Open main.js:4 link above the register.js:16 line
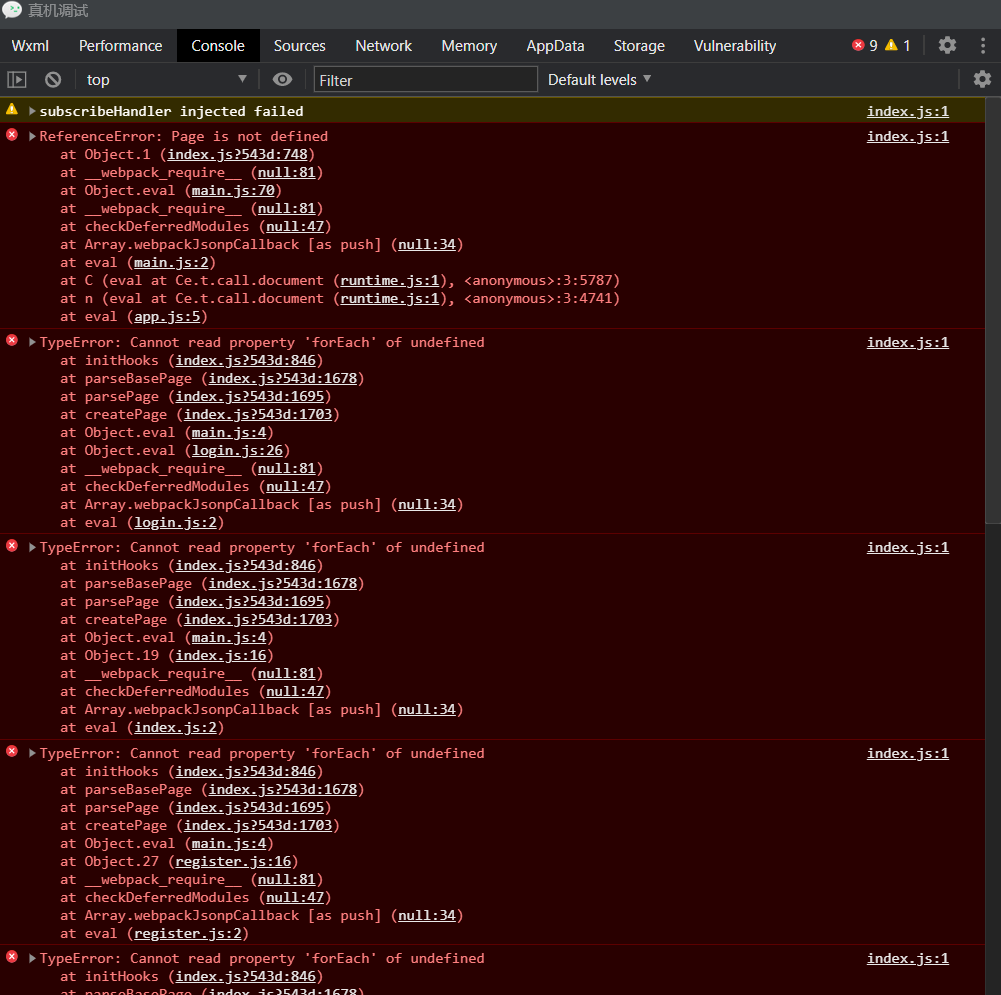 (x=229, y=844)
